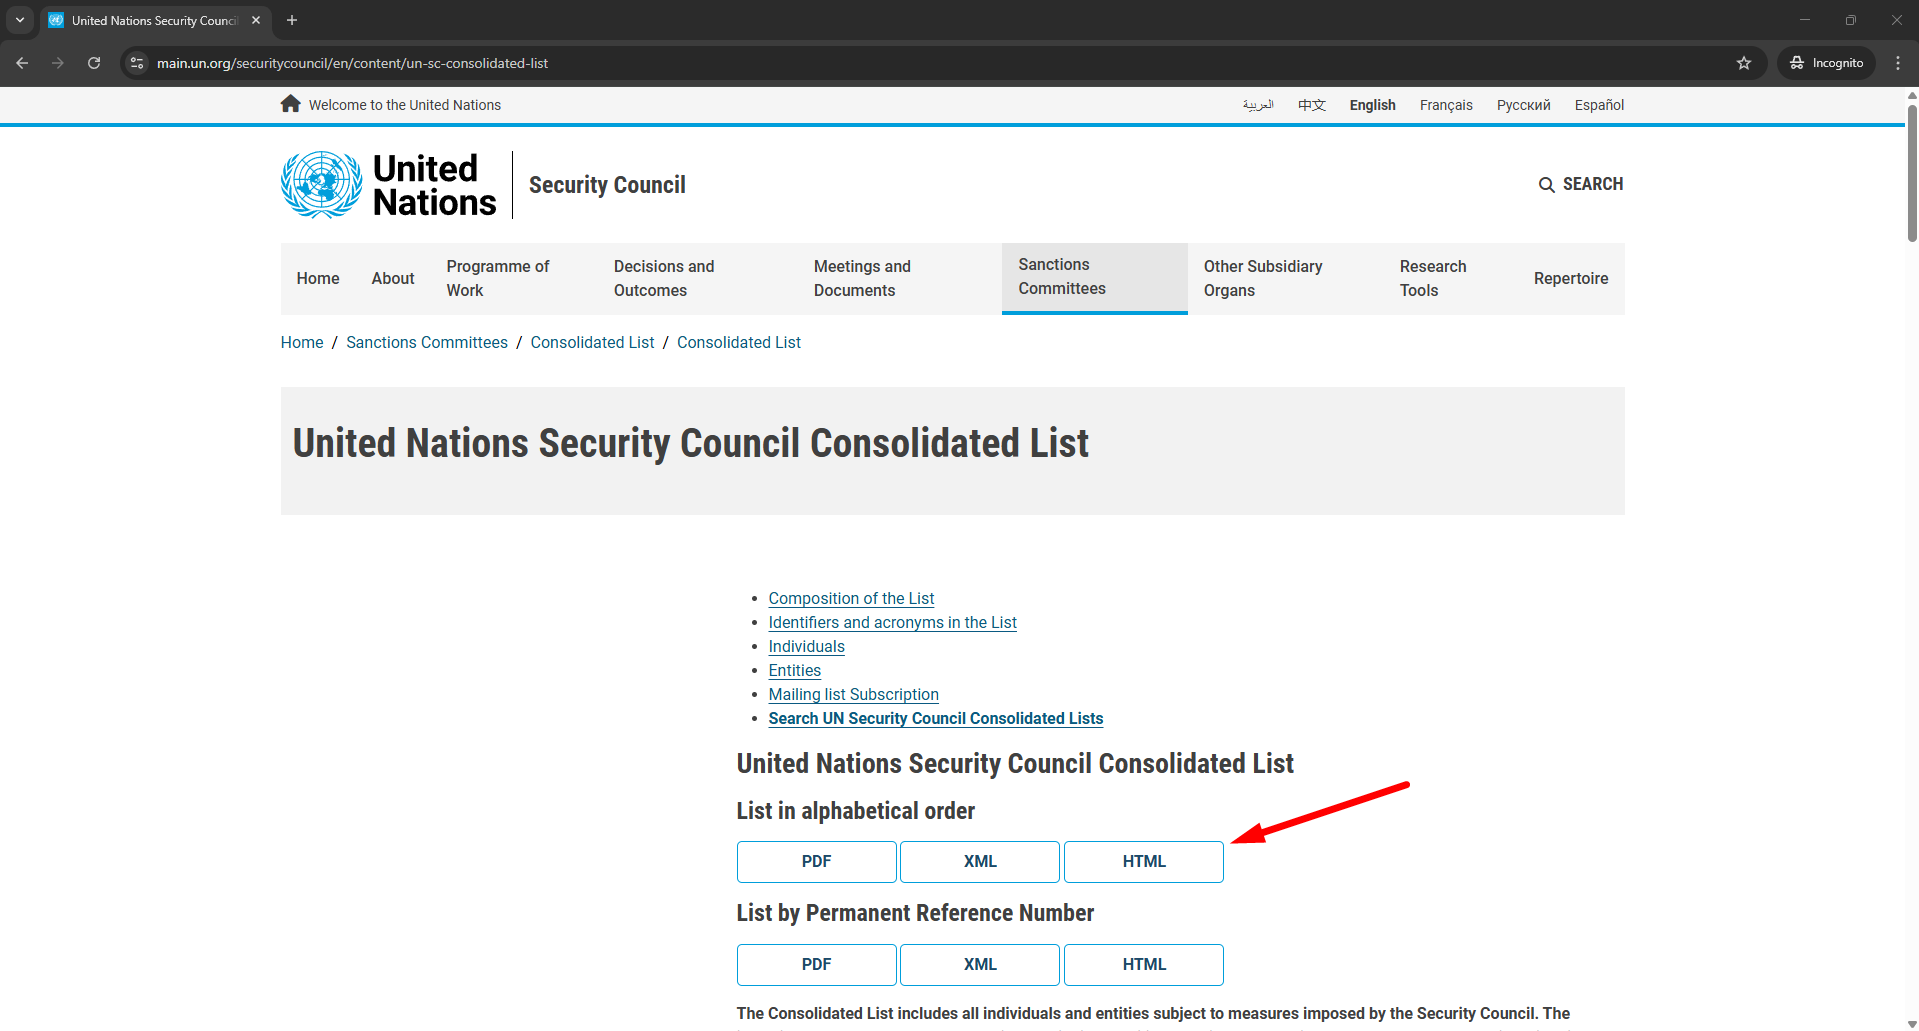
Task: Download alphabetical list as XML
Action: 980,862
